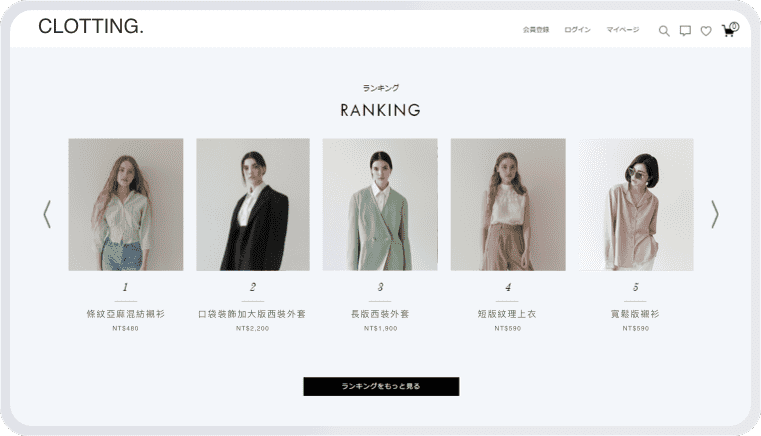Open the heart wishlist icon

(x=706, y=31)
